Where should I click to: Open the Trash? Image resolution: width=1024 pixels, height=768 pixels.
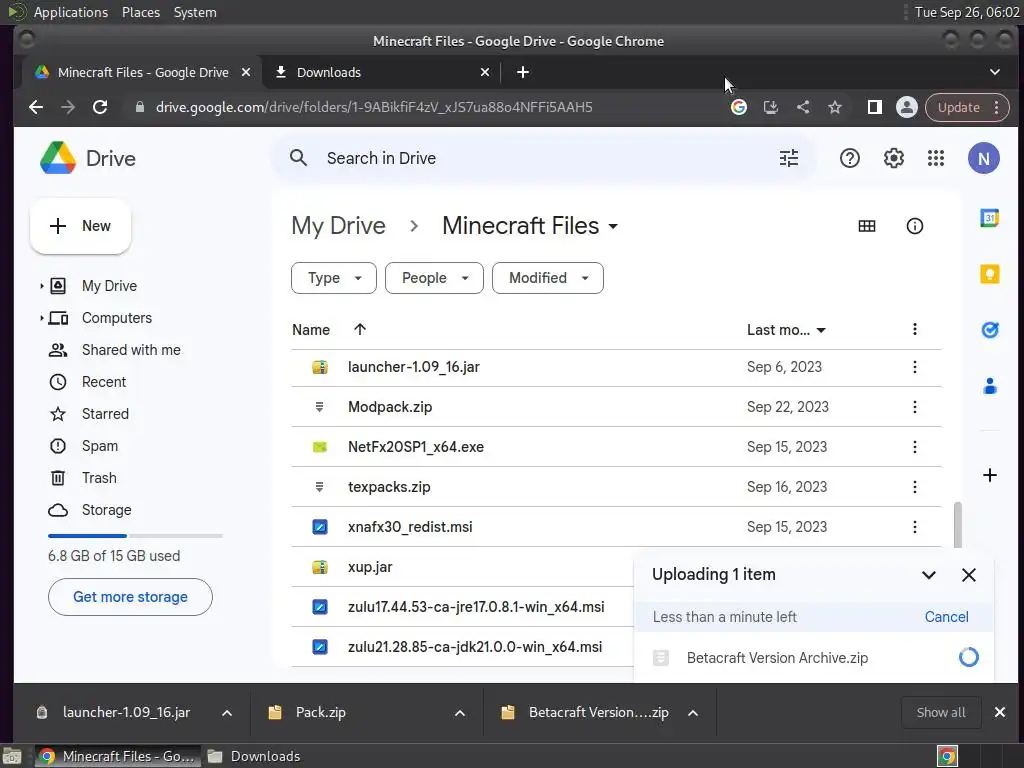(x=99, y=478)
